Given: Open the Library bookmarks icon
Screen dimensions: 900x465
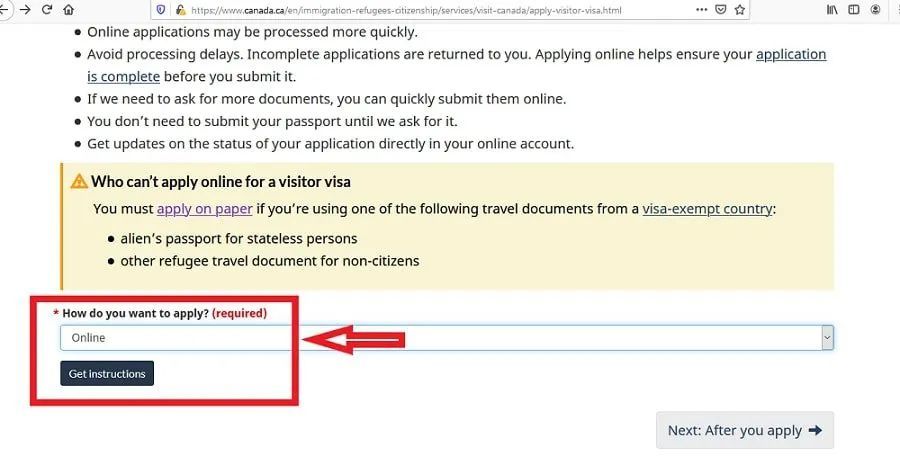Looking at the screenshot, I should (832, 9).
